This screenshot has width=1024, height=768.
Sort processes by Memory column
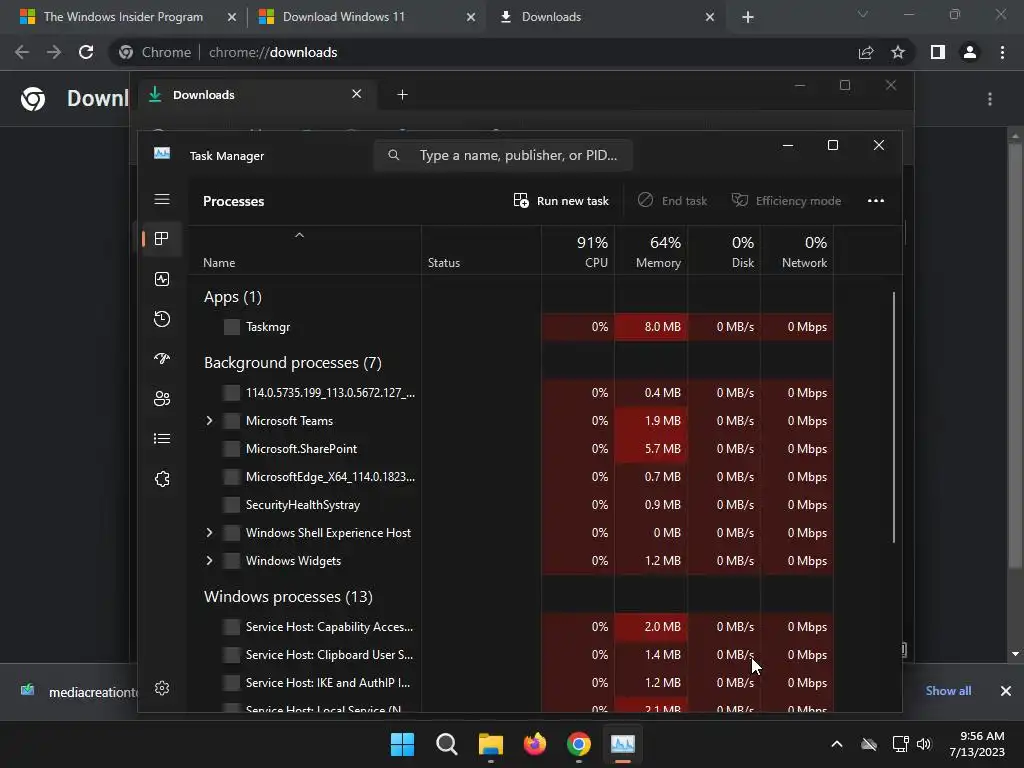pyautogui.click(x=651, y=251)
